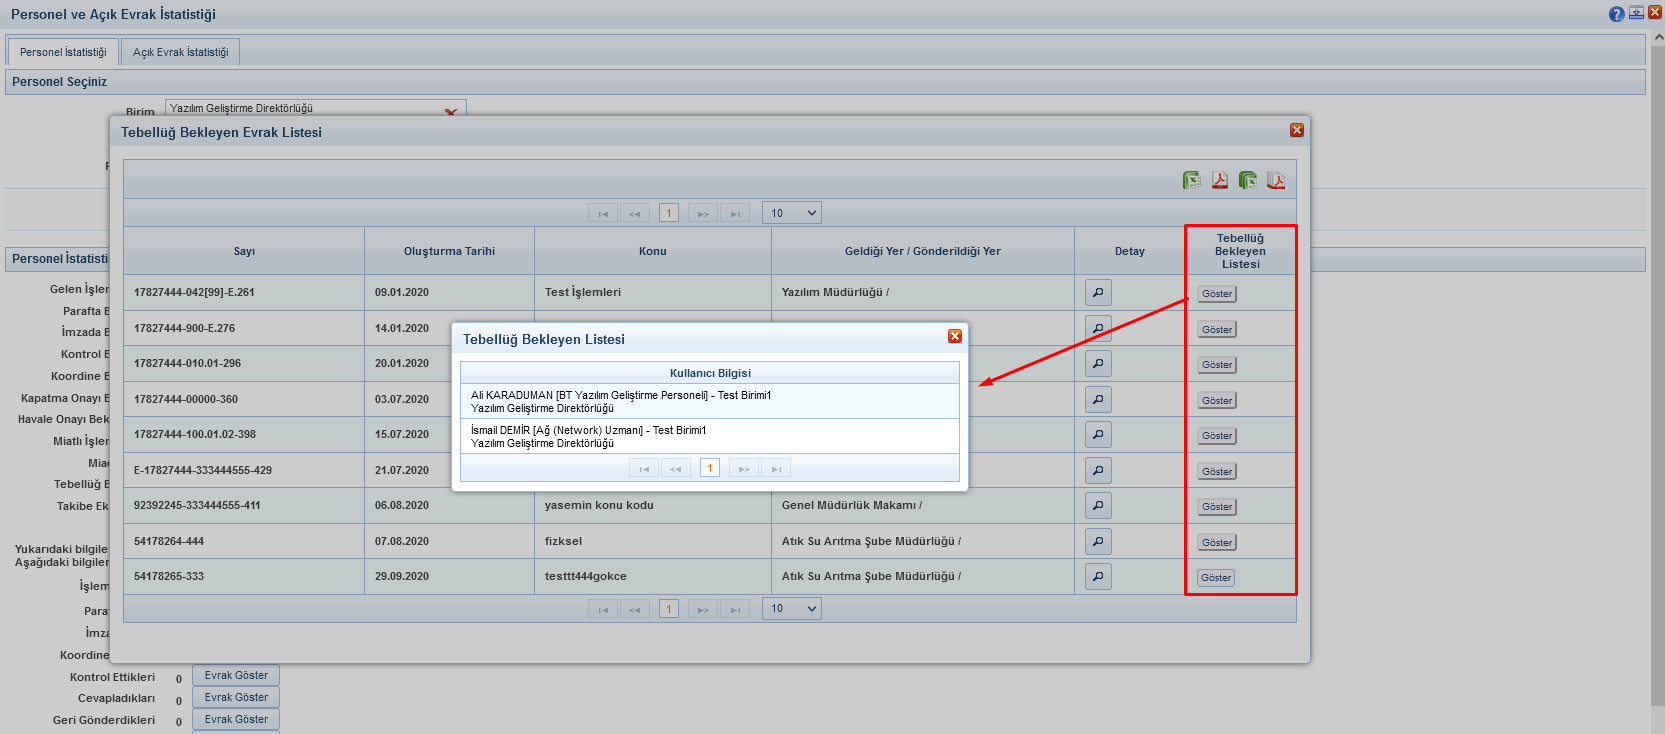
Task: Click Evrak Göster next to Cevapladıkları
Action: [236, 698]
